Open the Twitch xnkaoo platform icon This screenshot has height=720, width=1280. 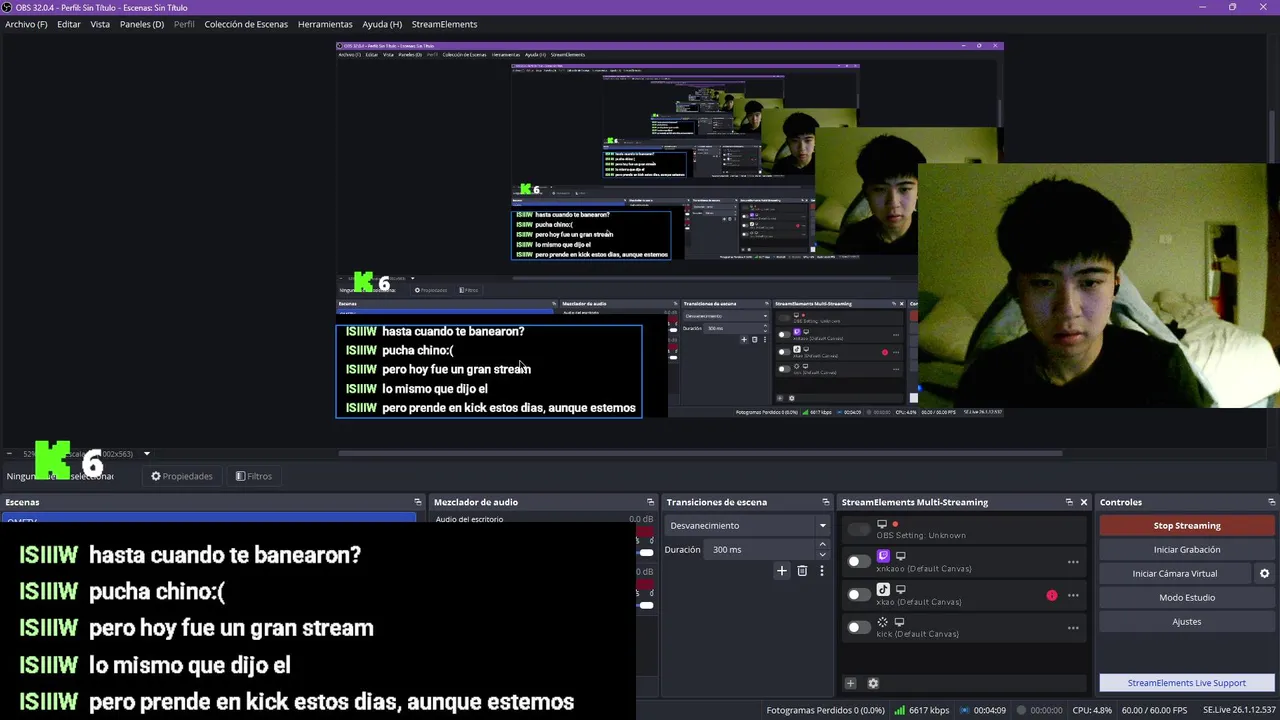(883, 556)
